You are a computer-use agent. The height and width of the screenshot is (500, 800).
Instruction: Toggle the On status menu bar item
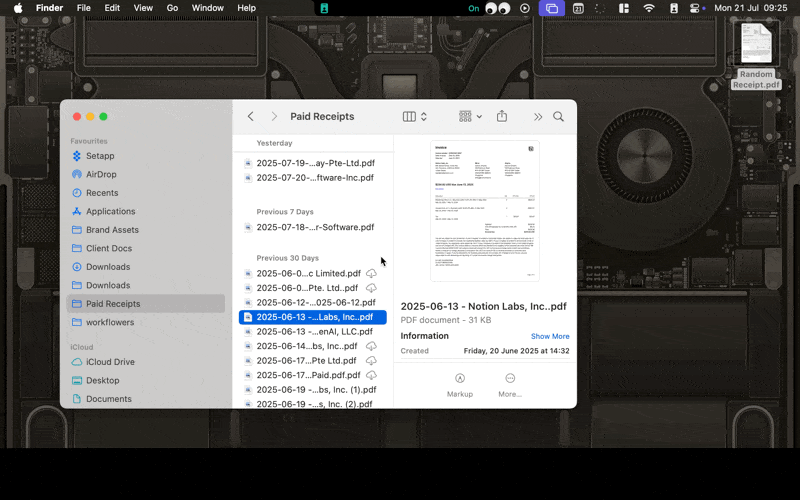tap(474, 8)
